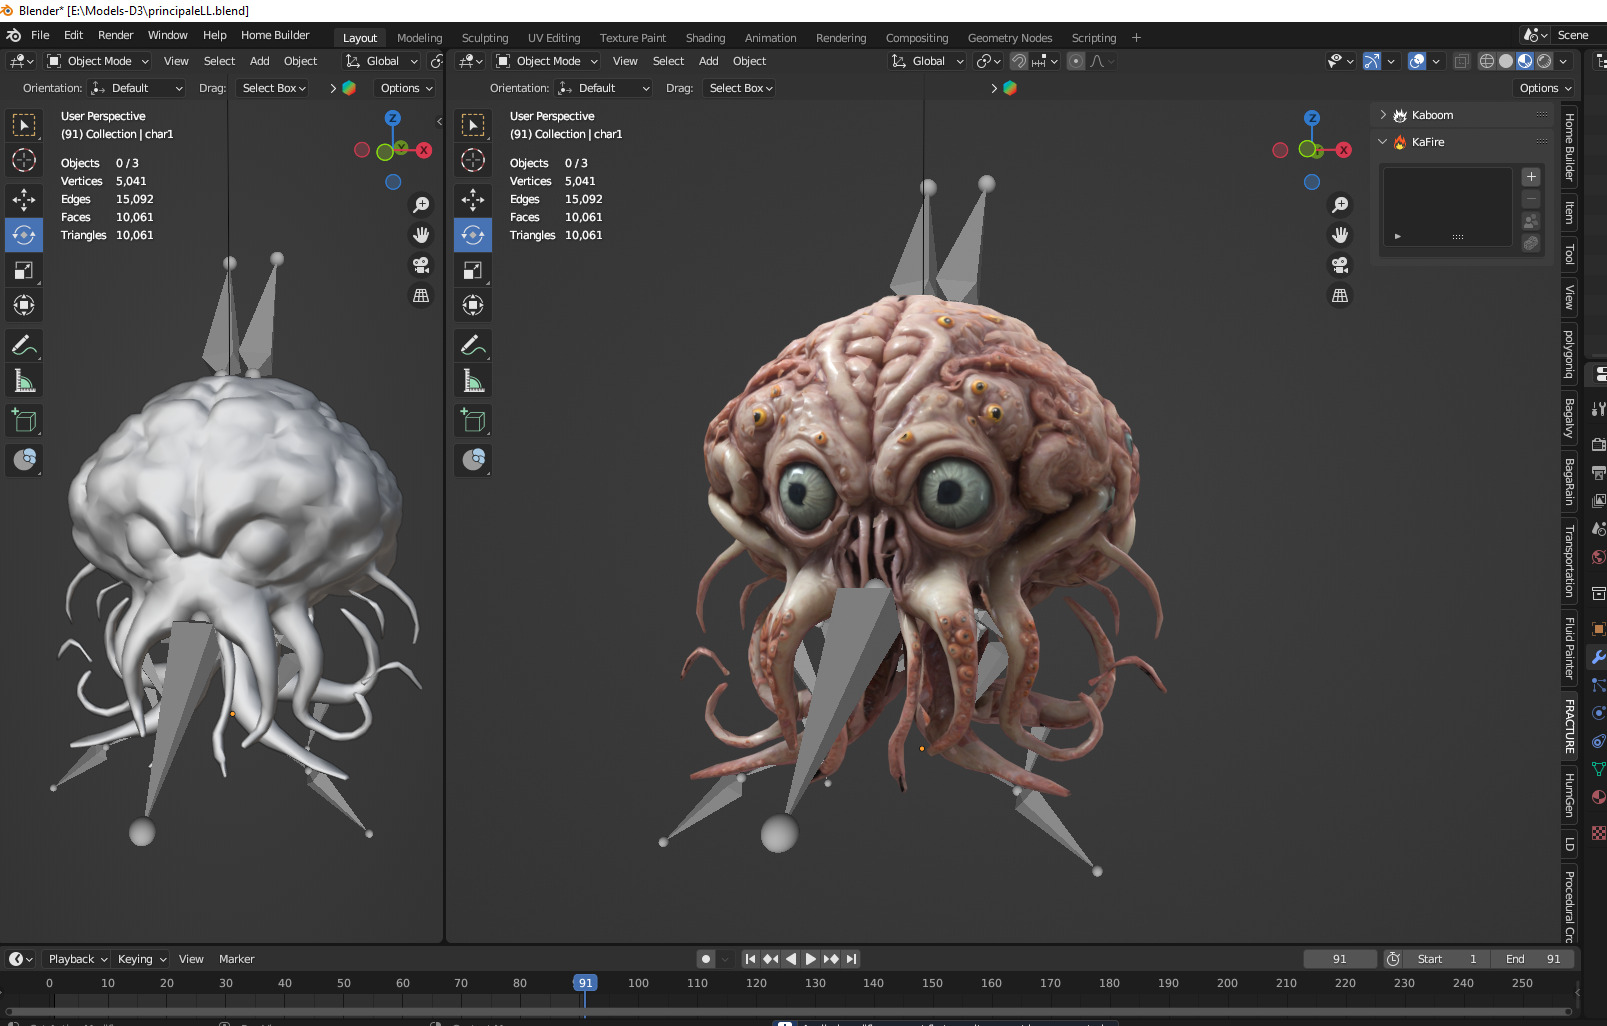This screenshot has width=1607, height=1026.
Task: Switch to the Geometry Nodes workspace tab
Action: click(x=1010, y=38)
